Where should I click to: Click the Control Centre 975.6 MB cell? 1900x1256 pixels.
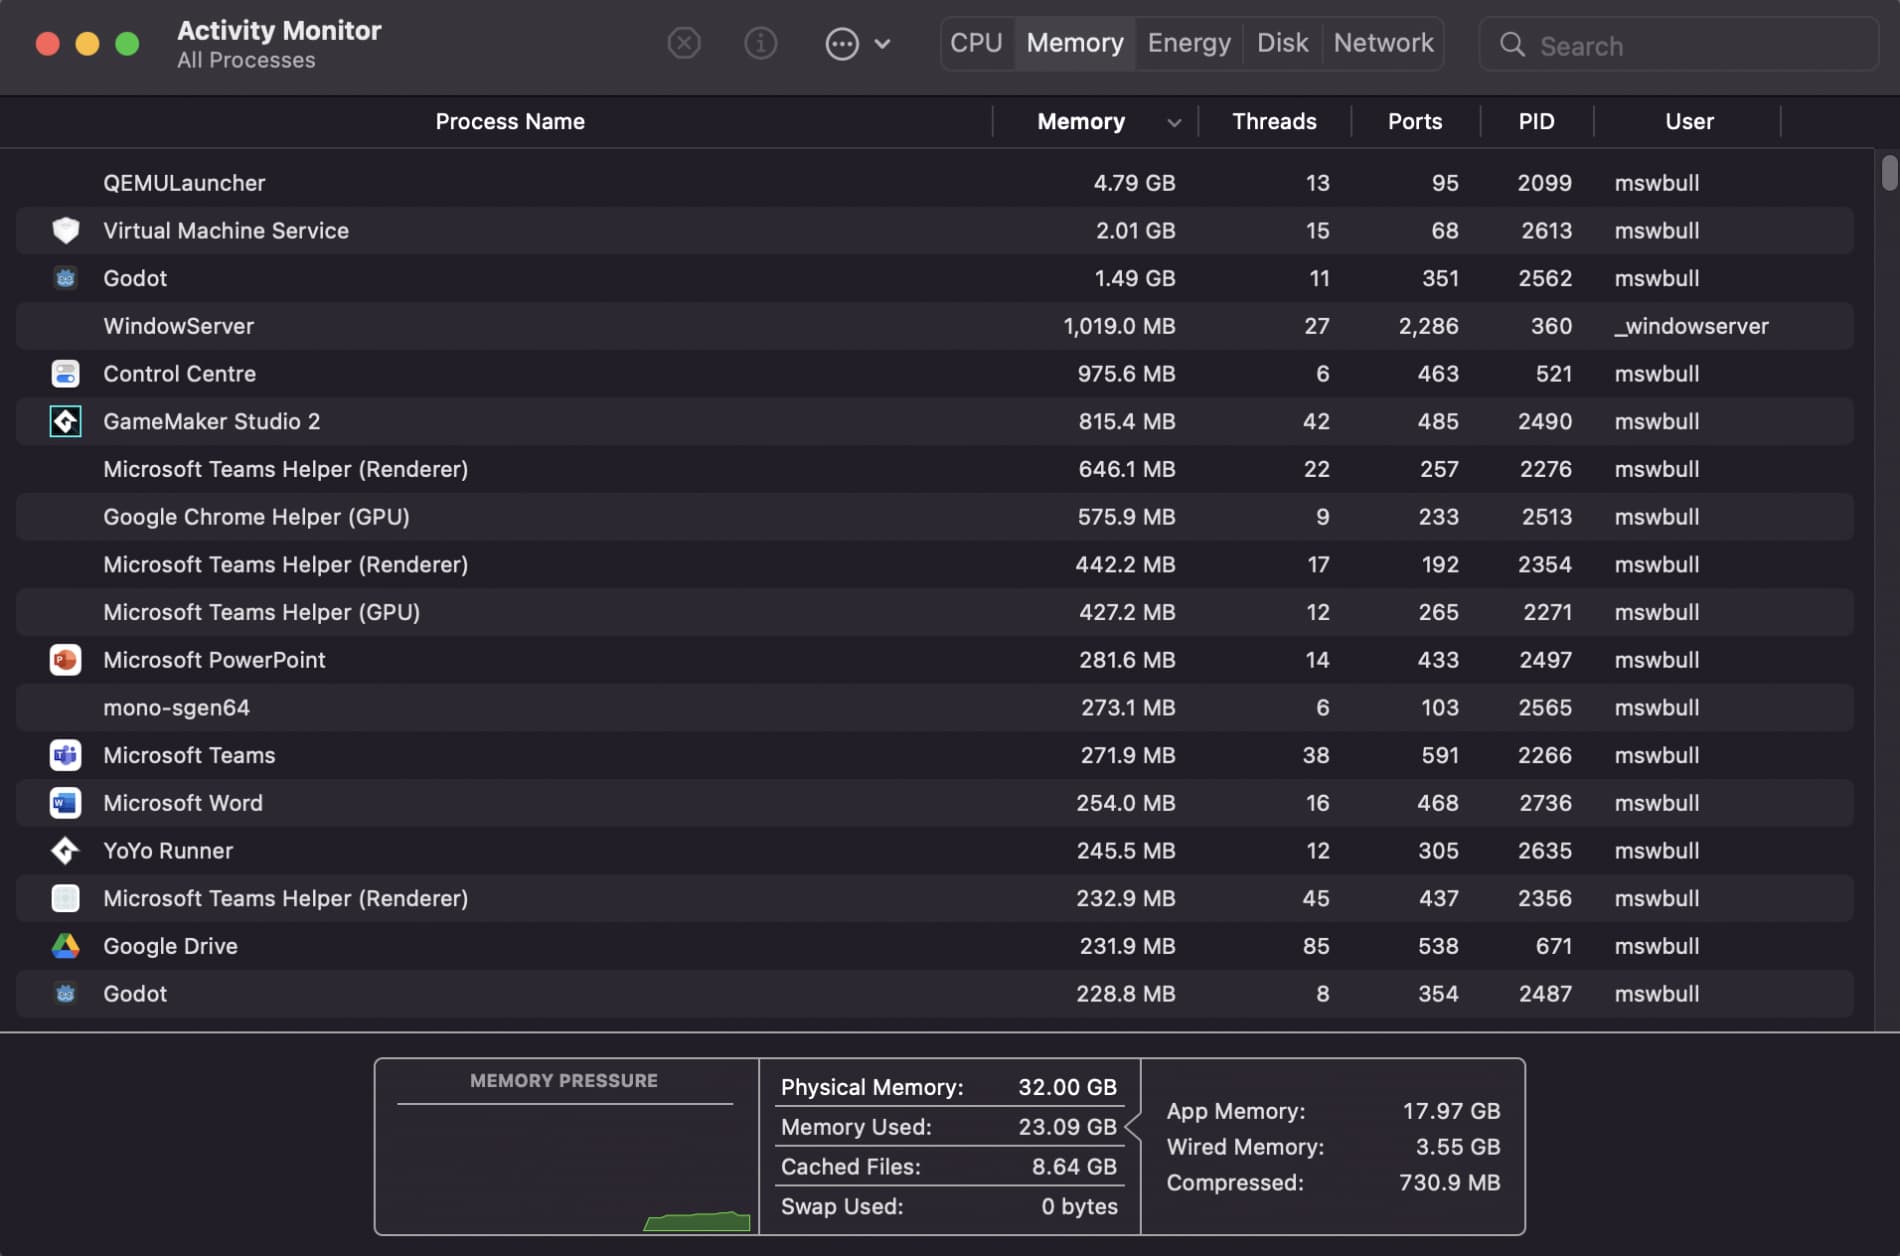(x=1126, y=374)
